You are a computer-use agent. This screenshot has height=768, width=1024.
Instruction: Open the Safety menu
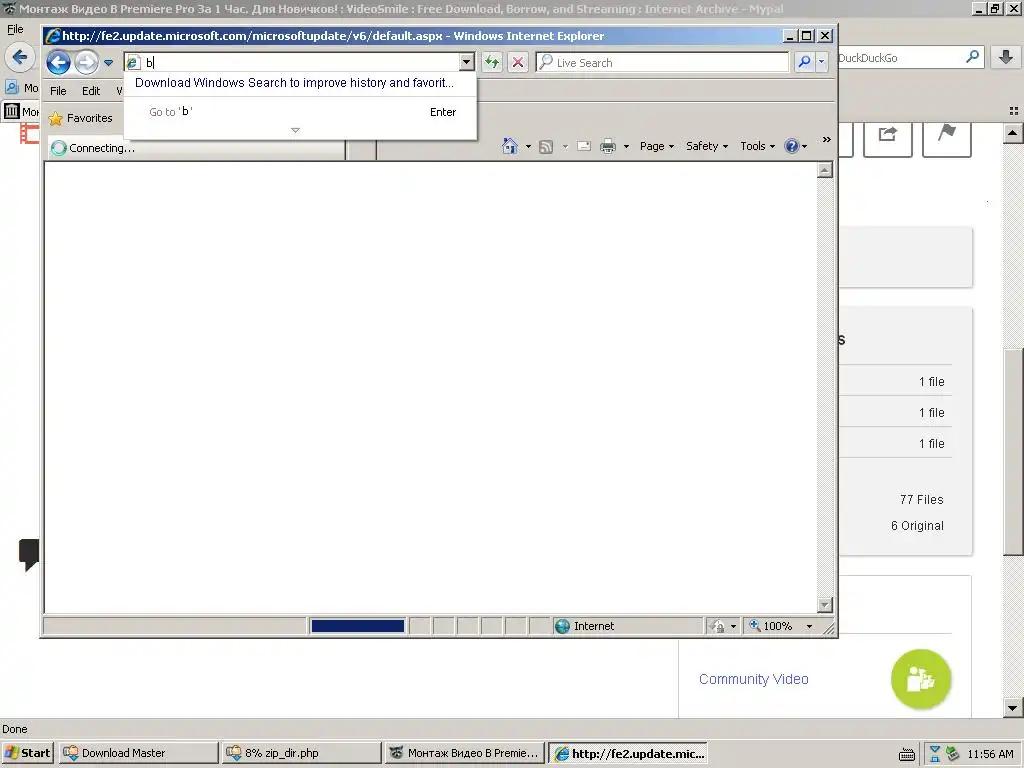707,146
